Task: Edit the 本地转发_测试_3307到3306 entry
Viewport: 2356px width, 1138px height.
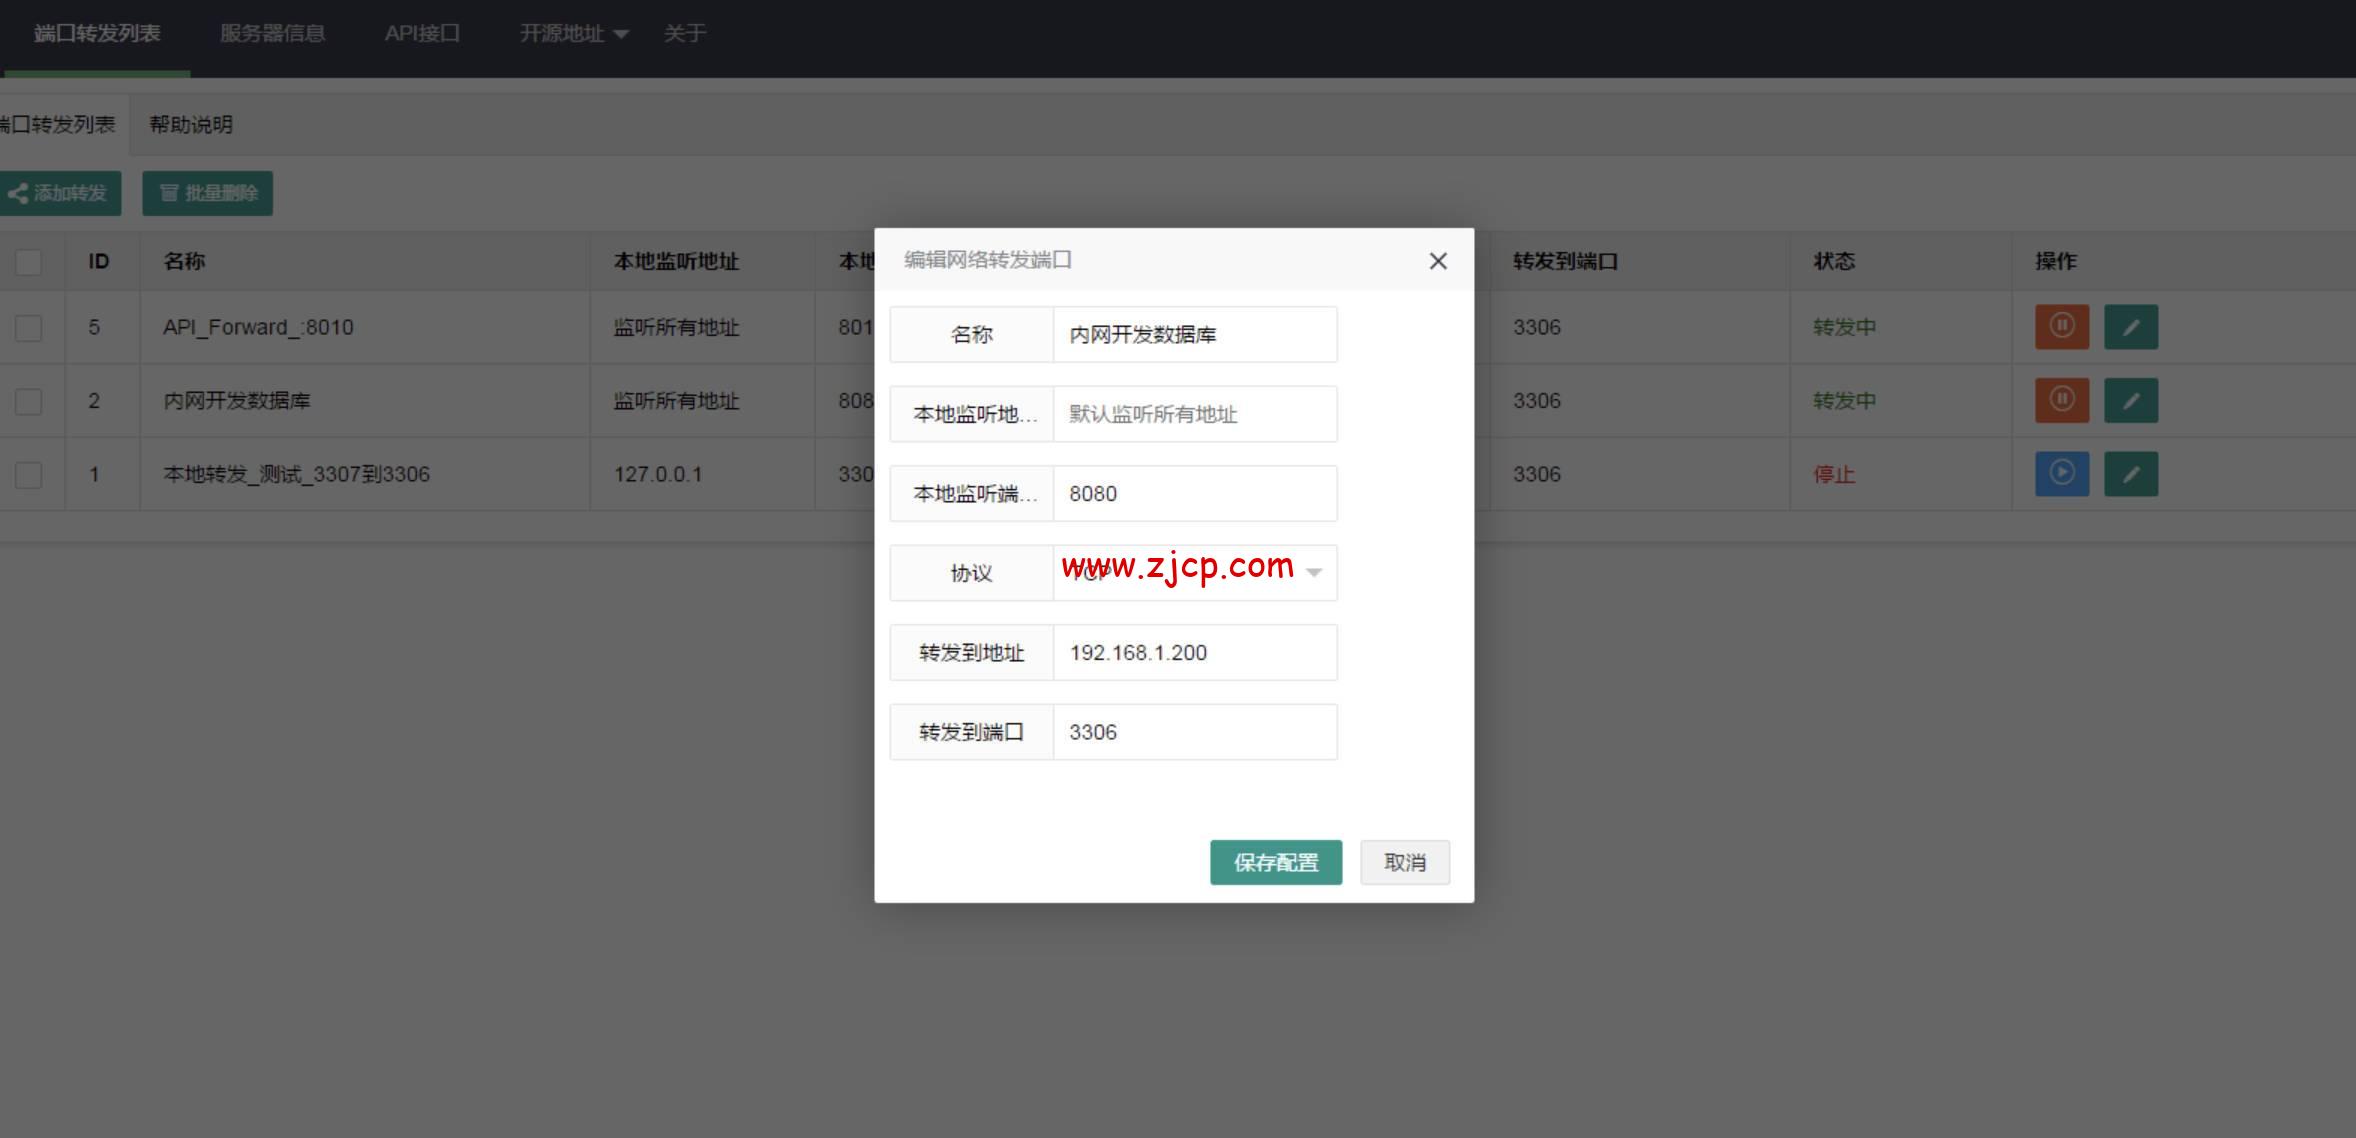Action: (2130, 473)
